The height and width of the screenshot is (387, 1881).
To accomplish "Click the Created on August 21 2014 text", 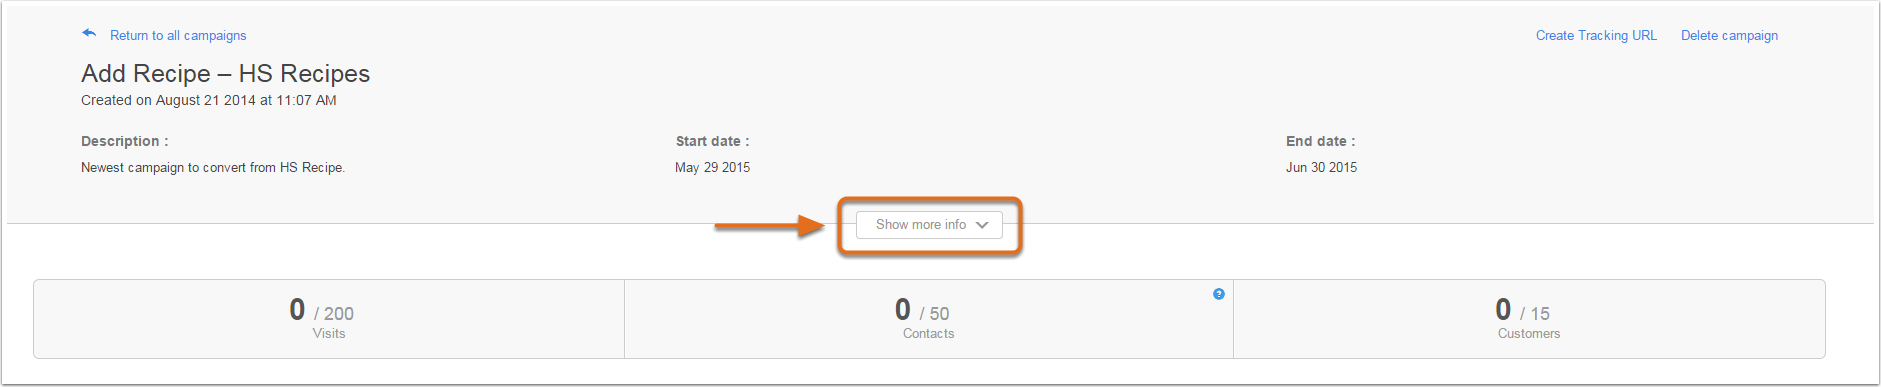I will tap(208, 100).
